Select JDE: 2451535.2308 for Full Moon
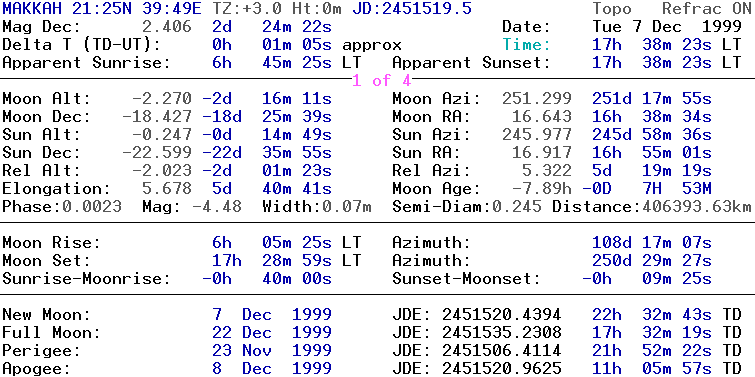The image size is (755, 377). tap(477, 332)
